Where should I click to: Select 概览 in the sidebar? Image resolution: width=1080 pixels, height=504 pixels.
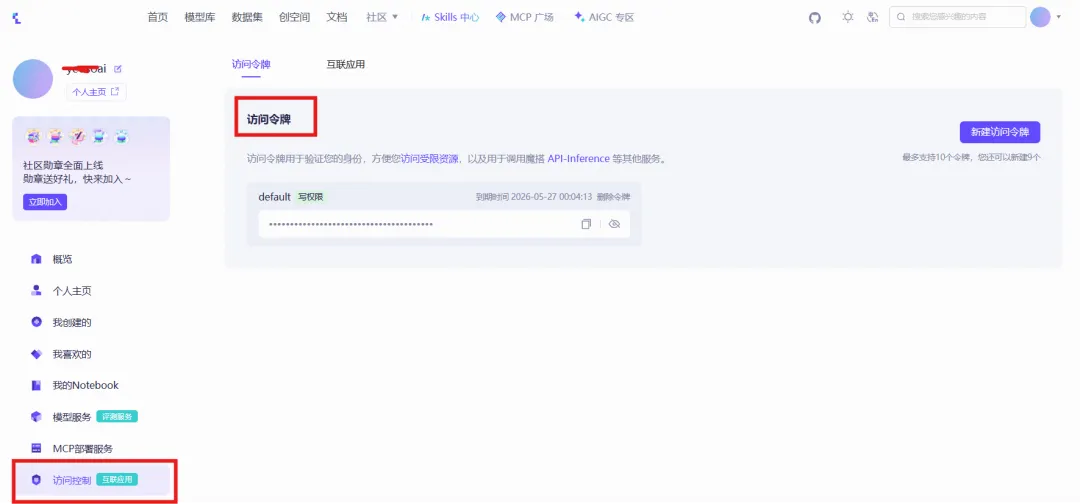coord(63,259)
